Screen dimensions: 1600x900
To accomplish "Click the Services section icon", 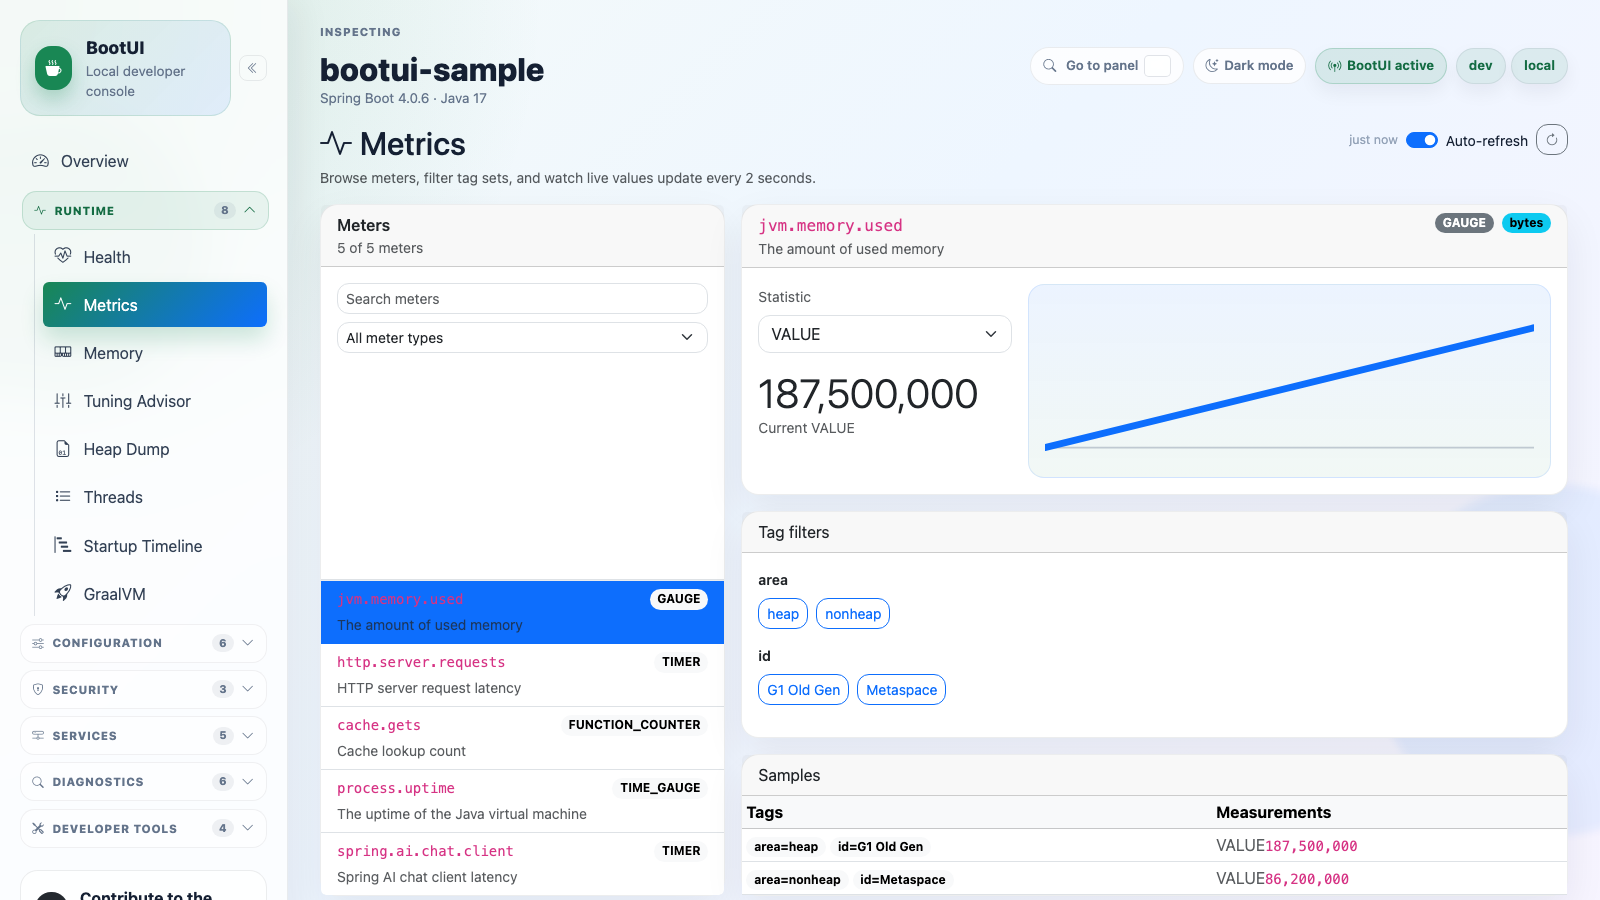I will click(38, 735).
